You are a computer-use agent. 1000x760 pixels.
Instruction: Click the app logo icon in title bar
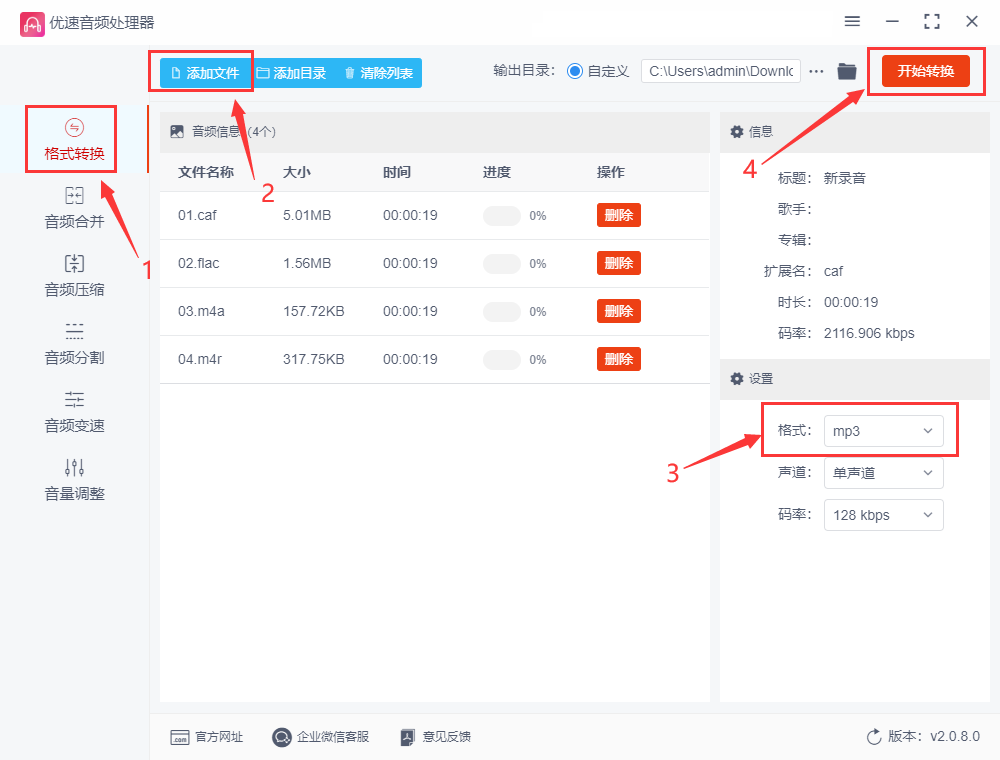pyautogui.click(x=32, y=24)
